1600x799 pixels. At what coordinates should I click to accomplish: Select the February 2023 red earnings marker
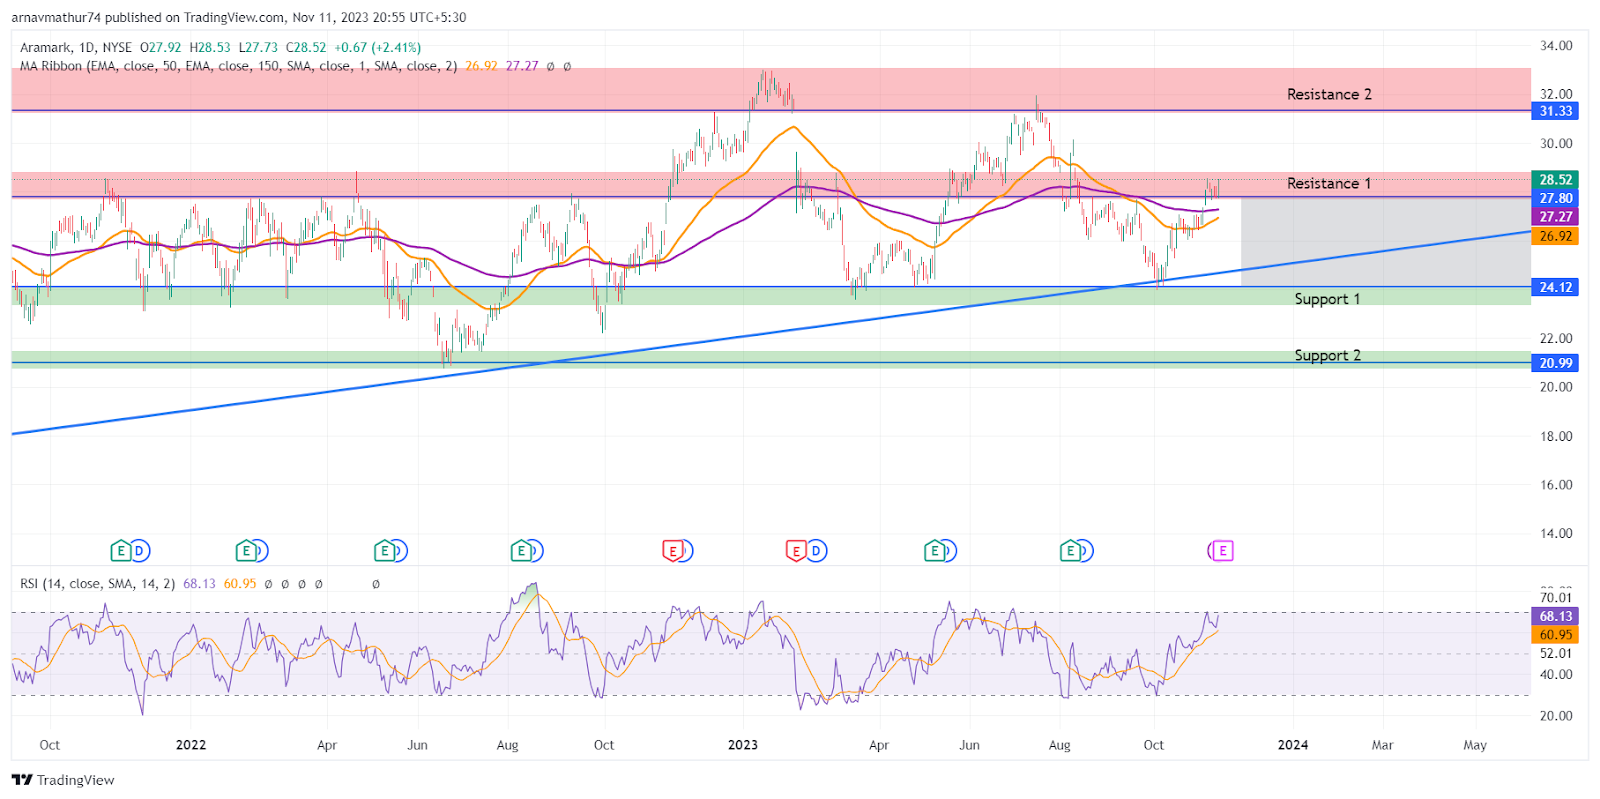[x=796, y=550]
